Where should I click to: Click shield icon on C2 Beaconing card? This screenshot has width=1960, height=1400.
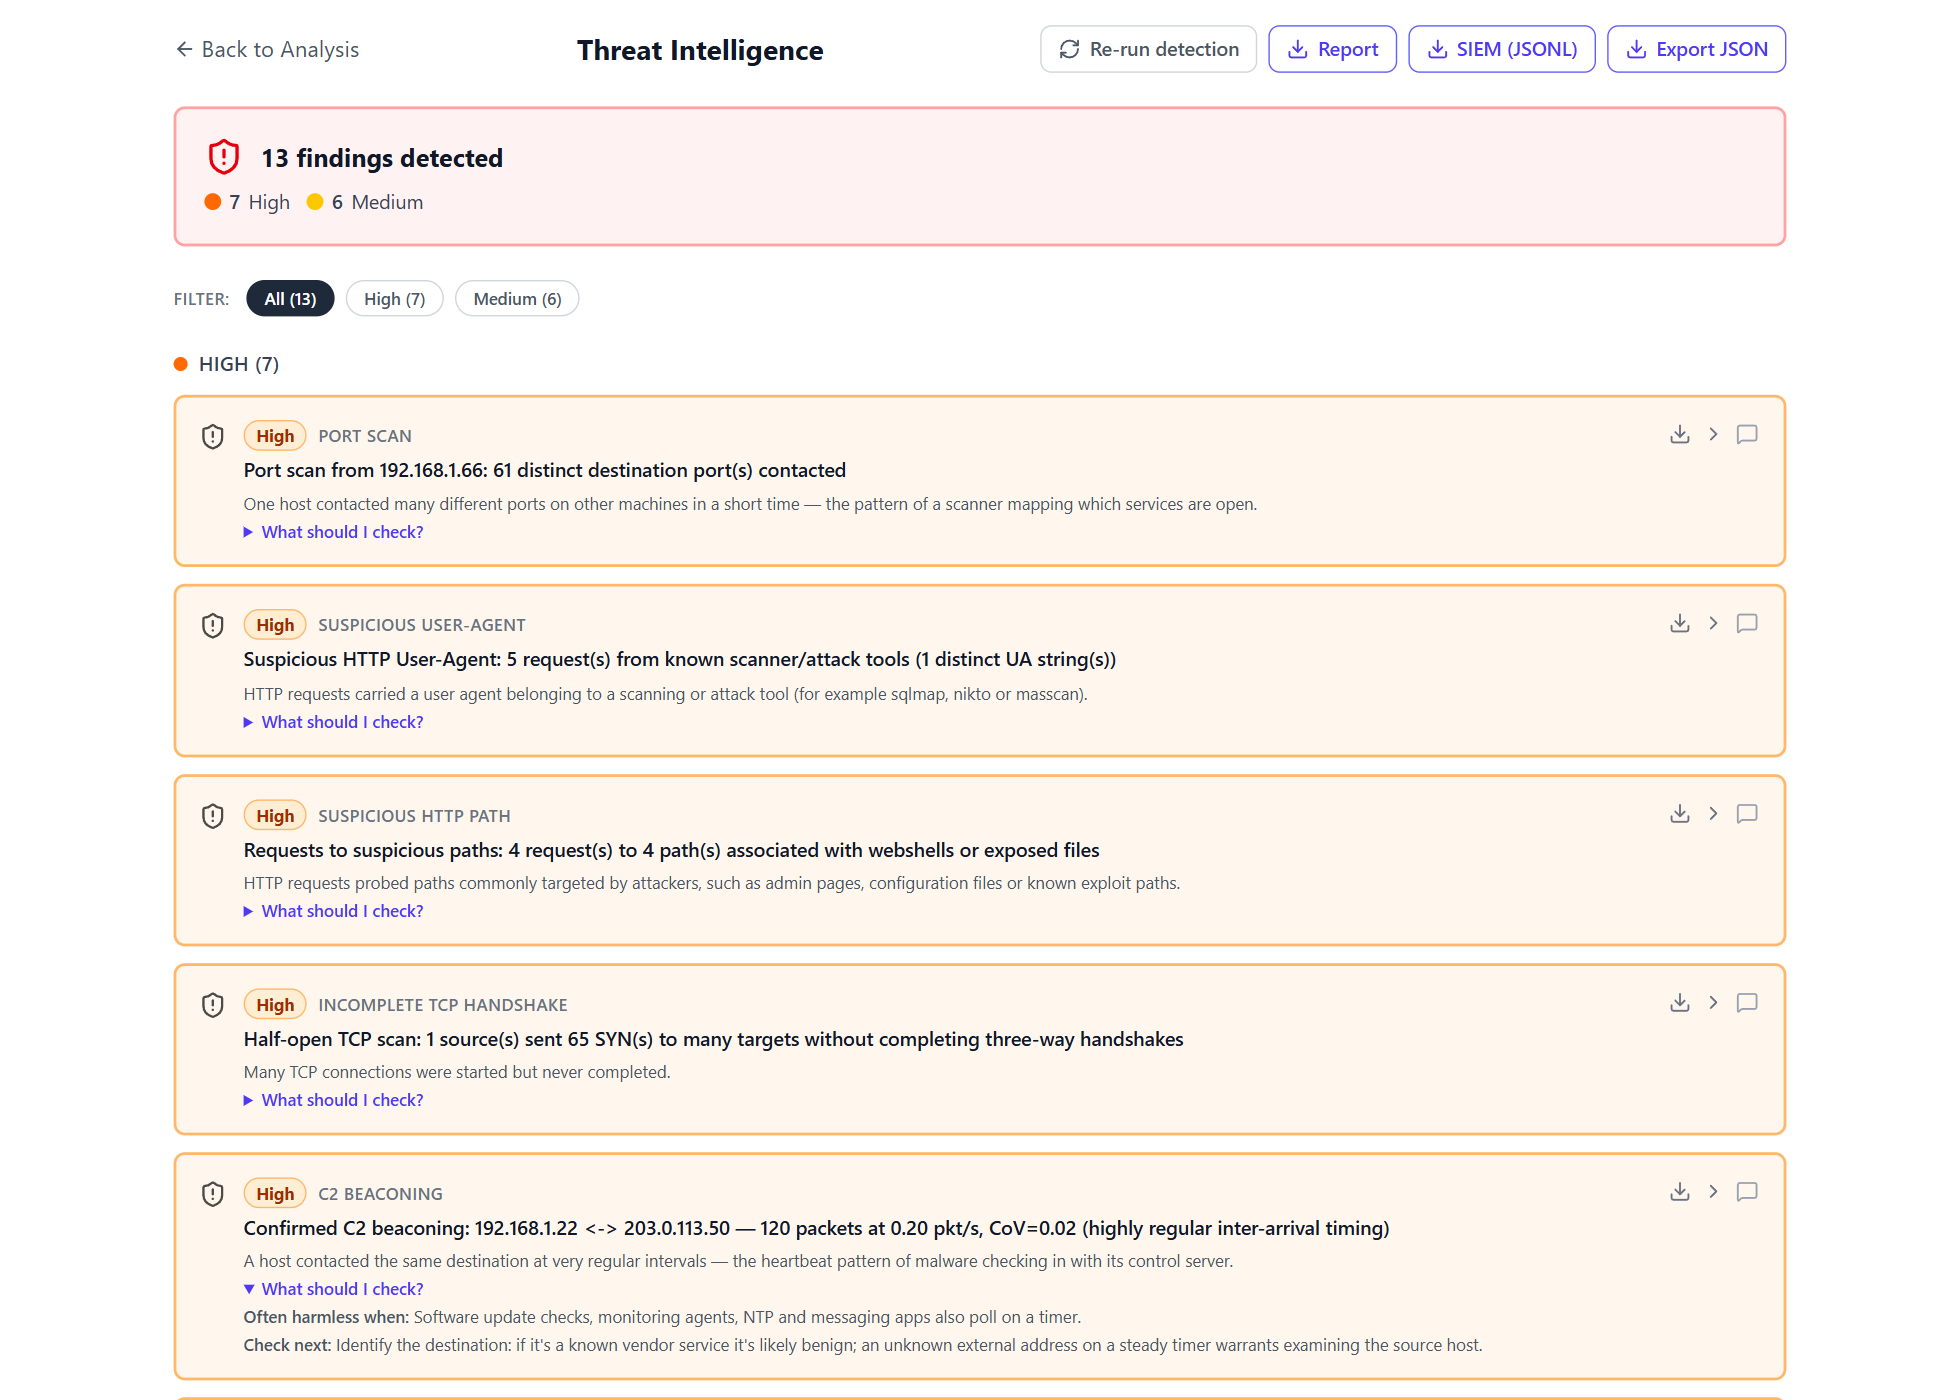click(213, 1194)
